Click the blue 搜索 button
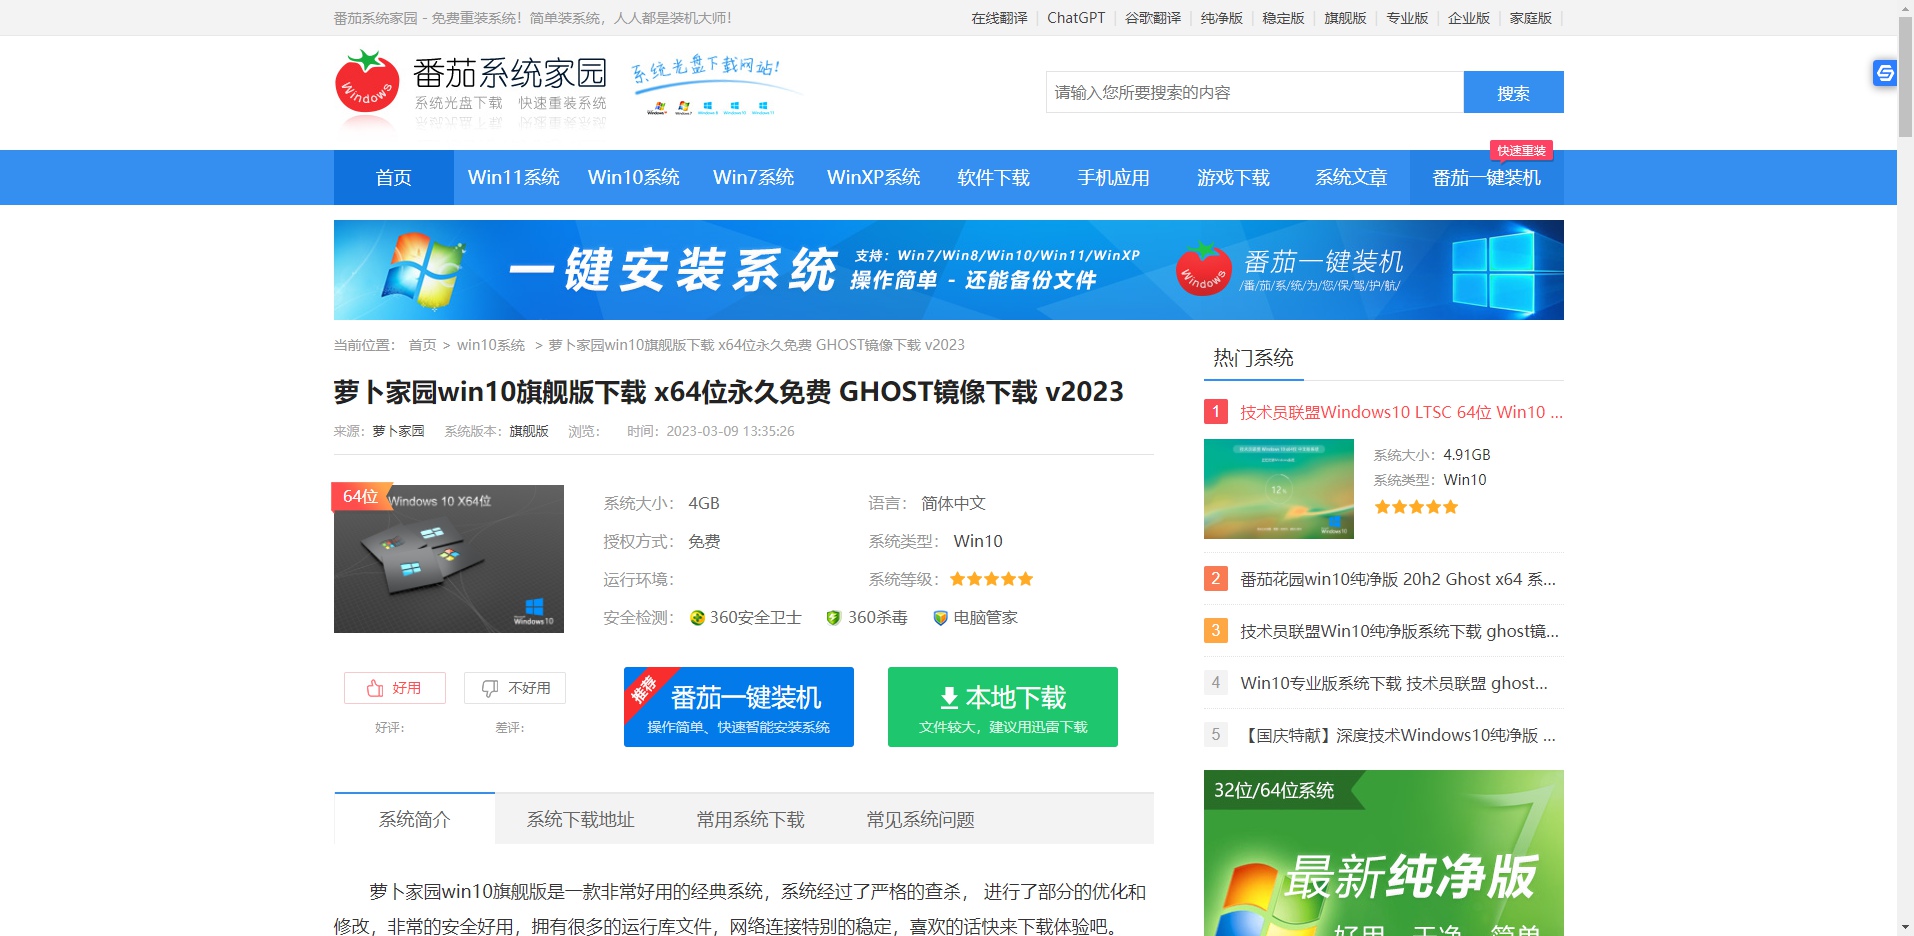1914x936 pixels. [1514, 92]
